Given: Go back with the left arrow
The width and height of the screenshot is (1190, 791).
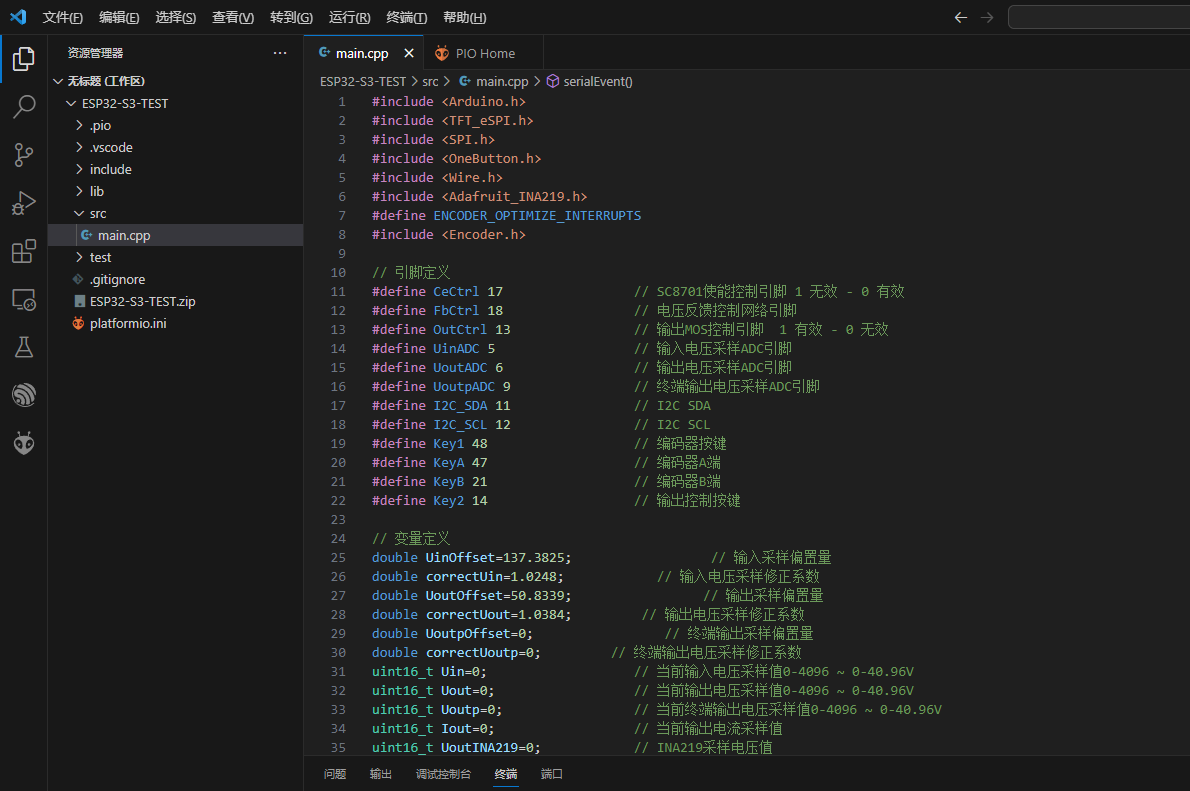Looking at the screenshot, I should click(961, 17).
